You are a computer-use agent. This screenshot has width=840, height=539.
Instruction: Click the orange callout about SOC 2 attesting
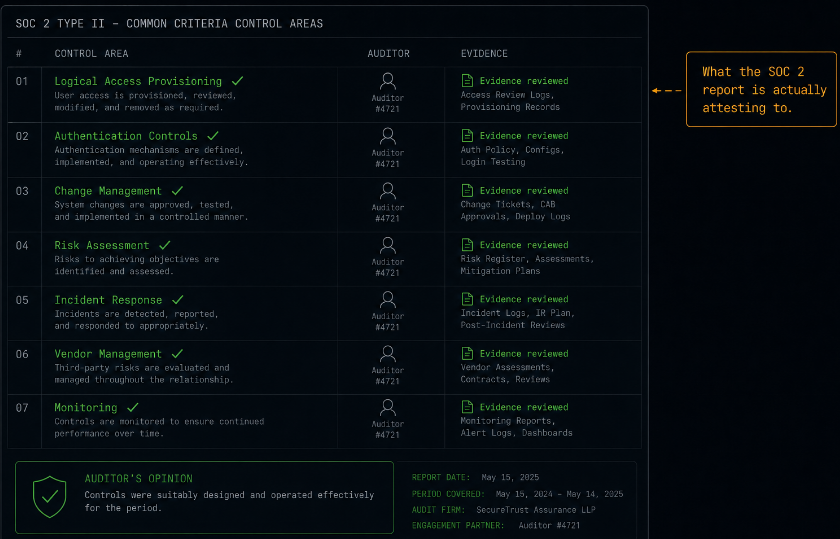pos(761,89)
